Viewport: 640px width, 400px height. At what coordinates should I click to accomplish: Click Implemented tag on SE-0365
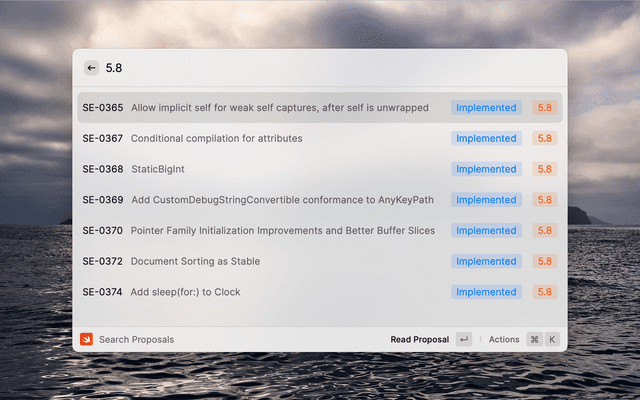click(x=486, y=108)
